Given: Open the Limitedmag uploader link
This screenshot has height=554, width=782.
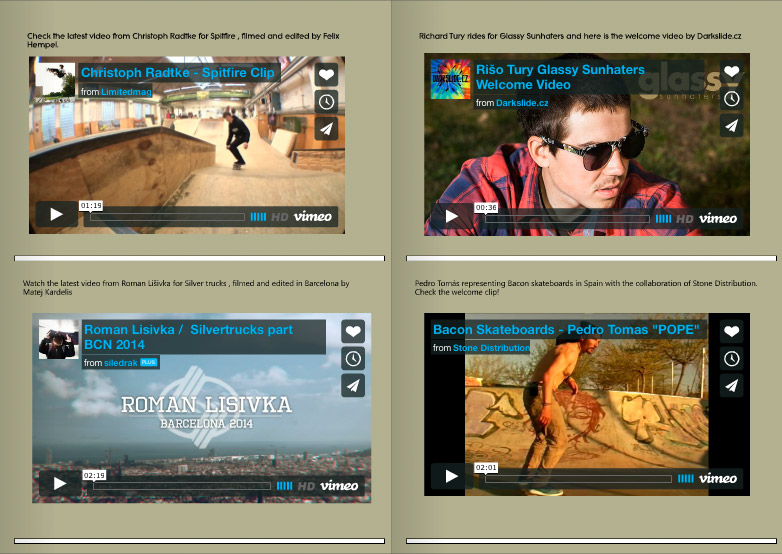Looking at the screenshot, I should 131,92.
